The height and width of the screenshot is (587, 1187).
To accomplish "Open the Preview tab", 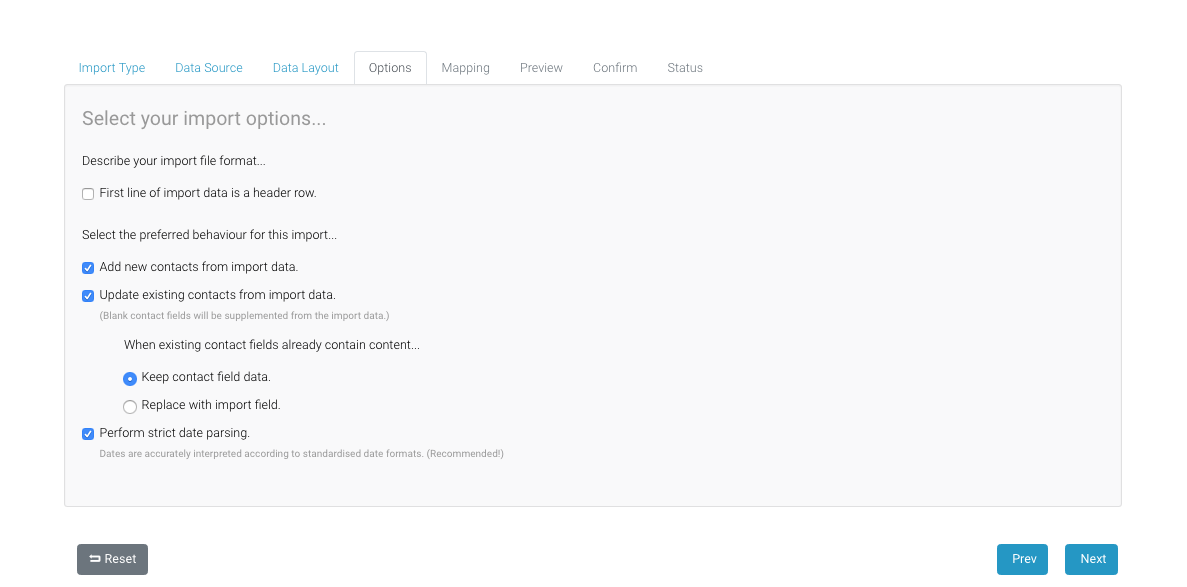I will point(541,68).
